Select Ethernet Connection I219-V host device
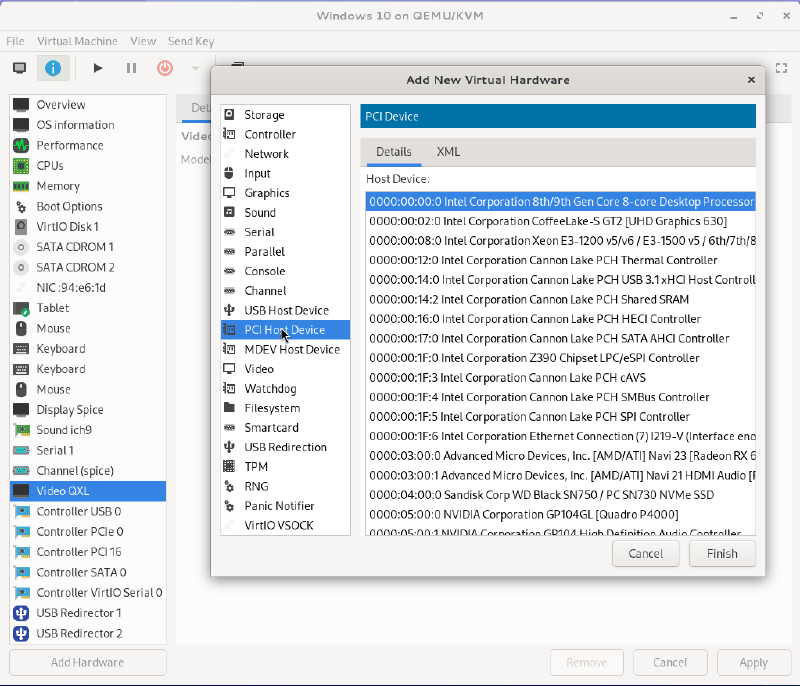800x686 pixels. pos(561,436)
